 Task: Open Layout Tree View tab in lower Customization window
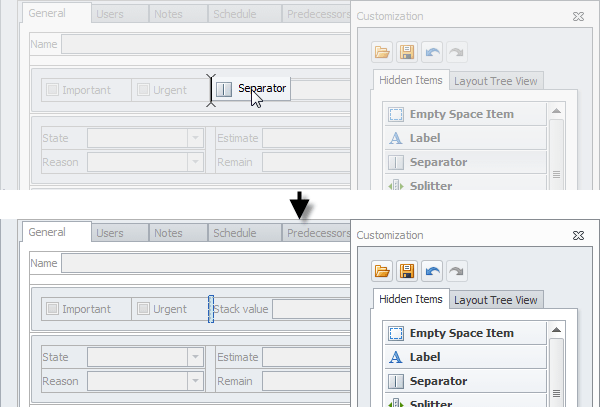pos(495,300)
